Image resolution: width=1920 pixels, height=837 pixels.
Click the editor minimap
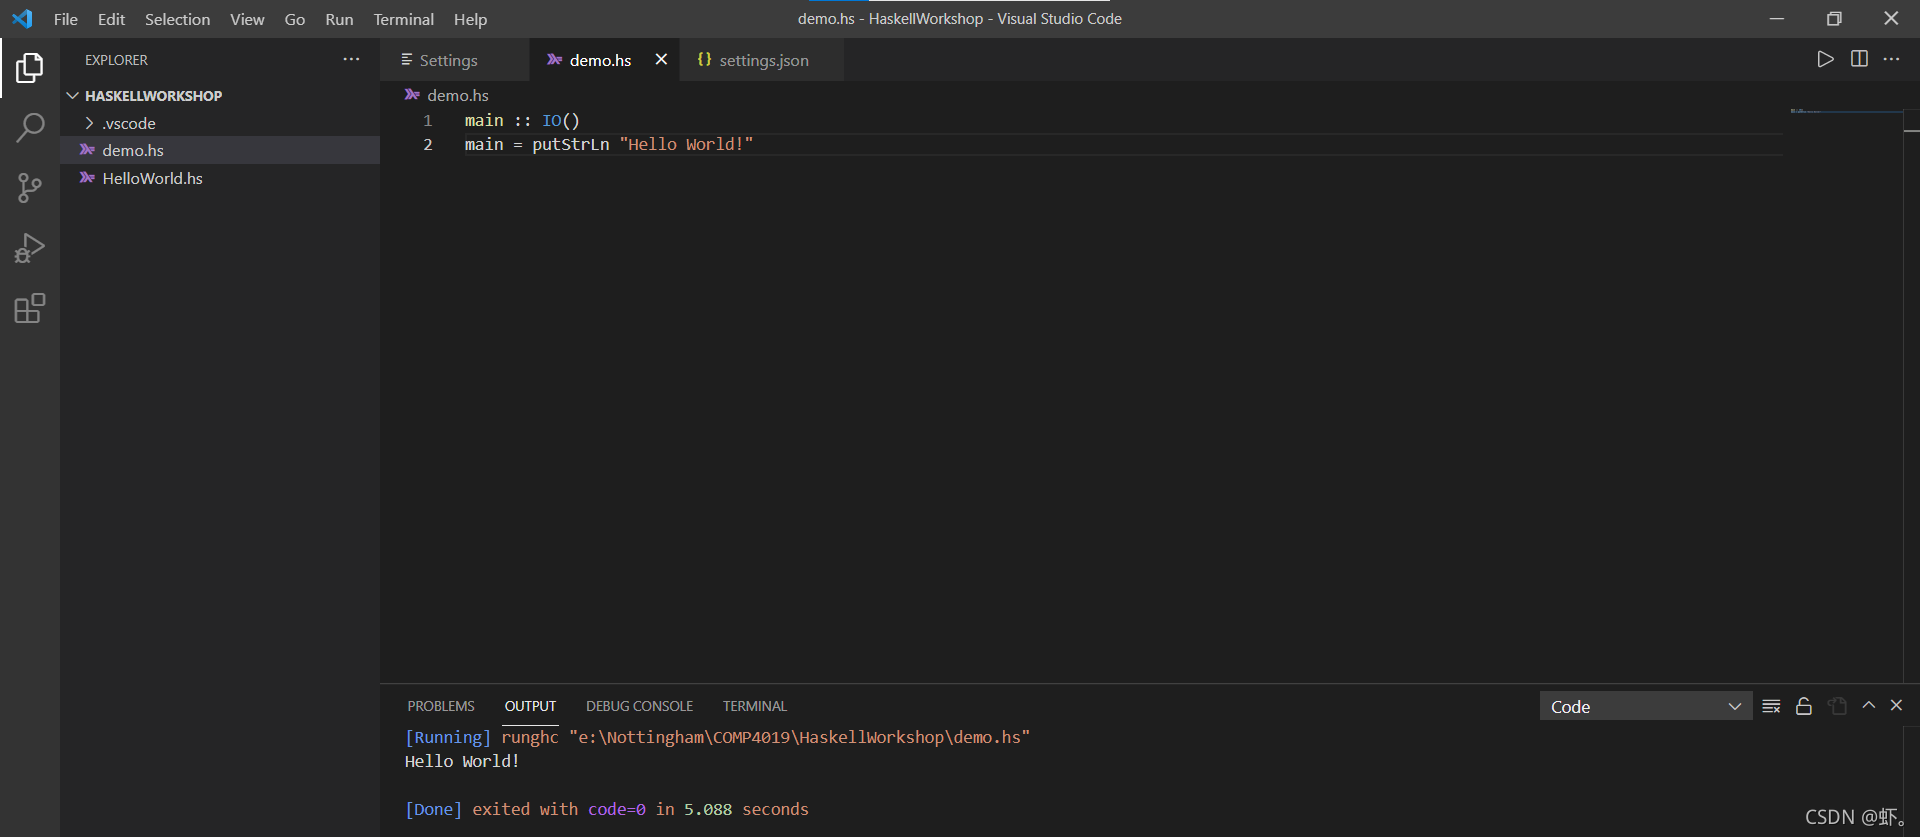(x=1845, y=395)
